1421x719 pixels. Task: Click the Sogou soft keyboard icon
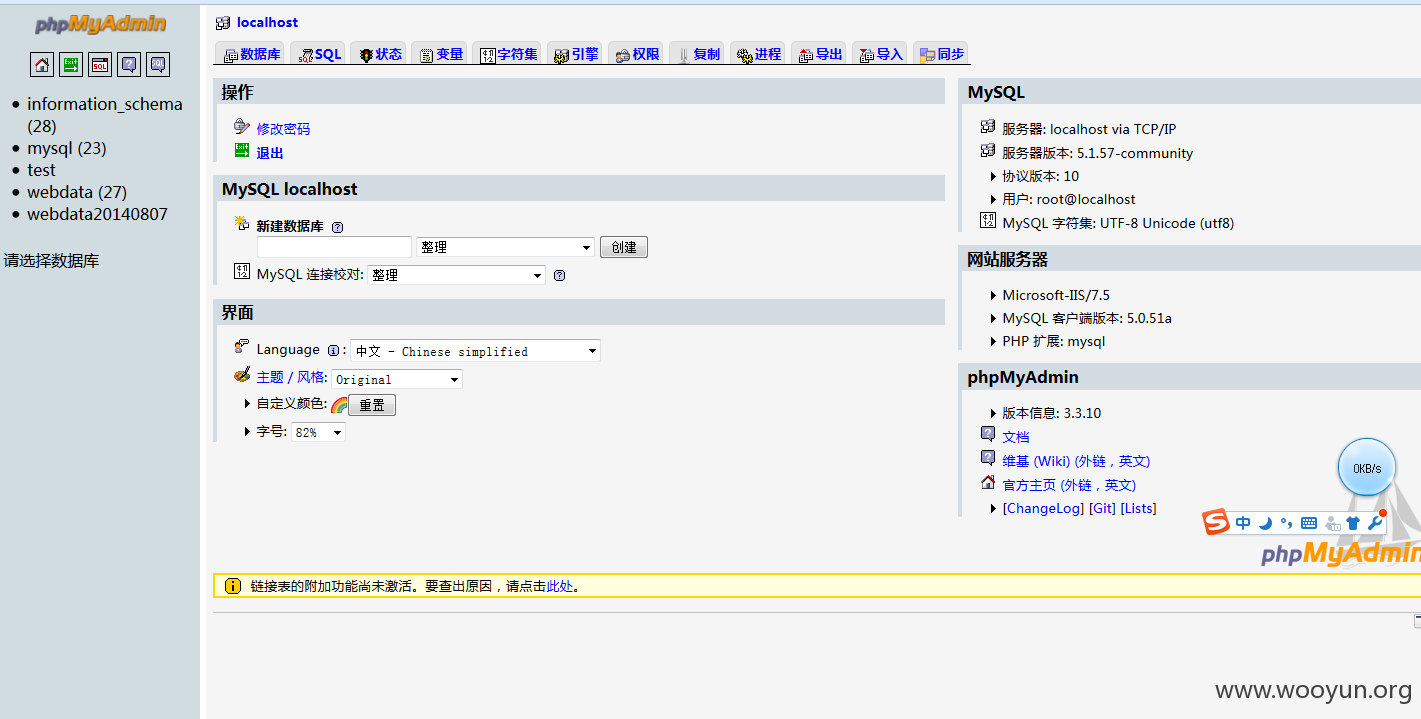point(1309,523)
